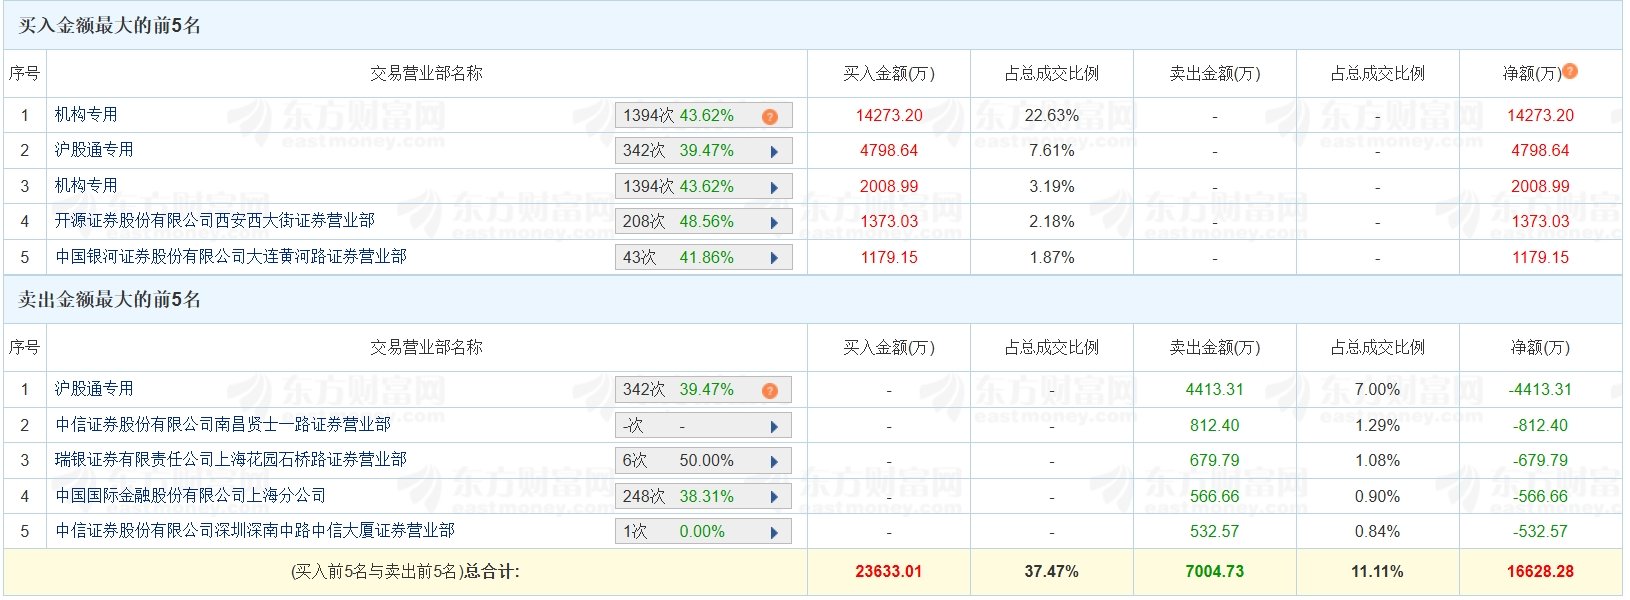Click percentage 3.19% in buy table

click(x=1052, y=186)
